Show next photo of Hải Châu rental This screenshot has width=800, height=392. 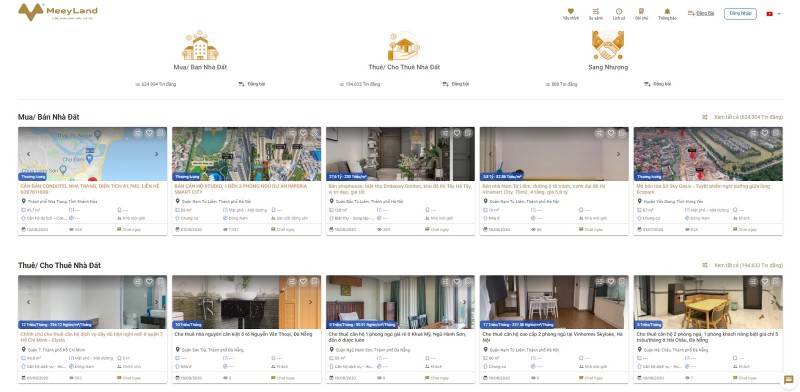pos(772,302)
